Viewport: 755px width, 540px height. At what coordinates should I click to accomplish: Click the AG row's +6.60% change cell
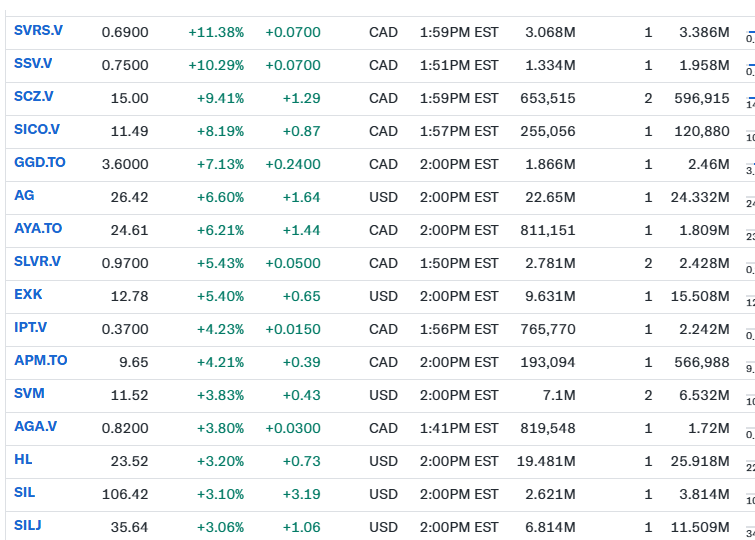[215, 197]
